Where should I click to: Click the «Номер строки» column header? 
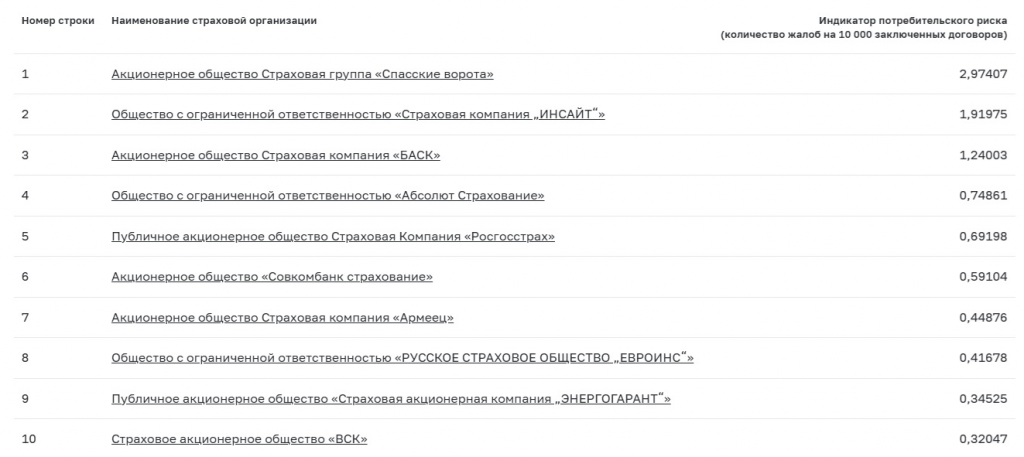point(58,21)
